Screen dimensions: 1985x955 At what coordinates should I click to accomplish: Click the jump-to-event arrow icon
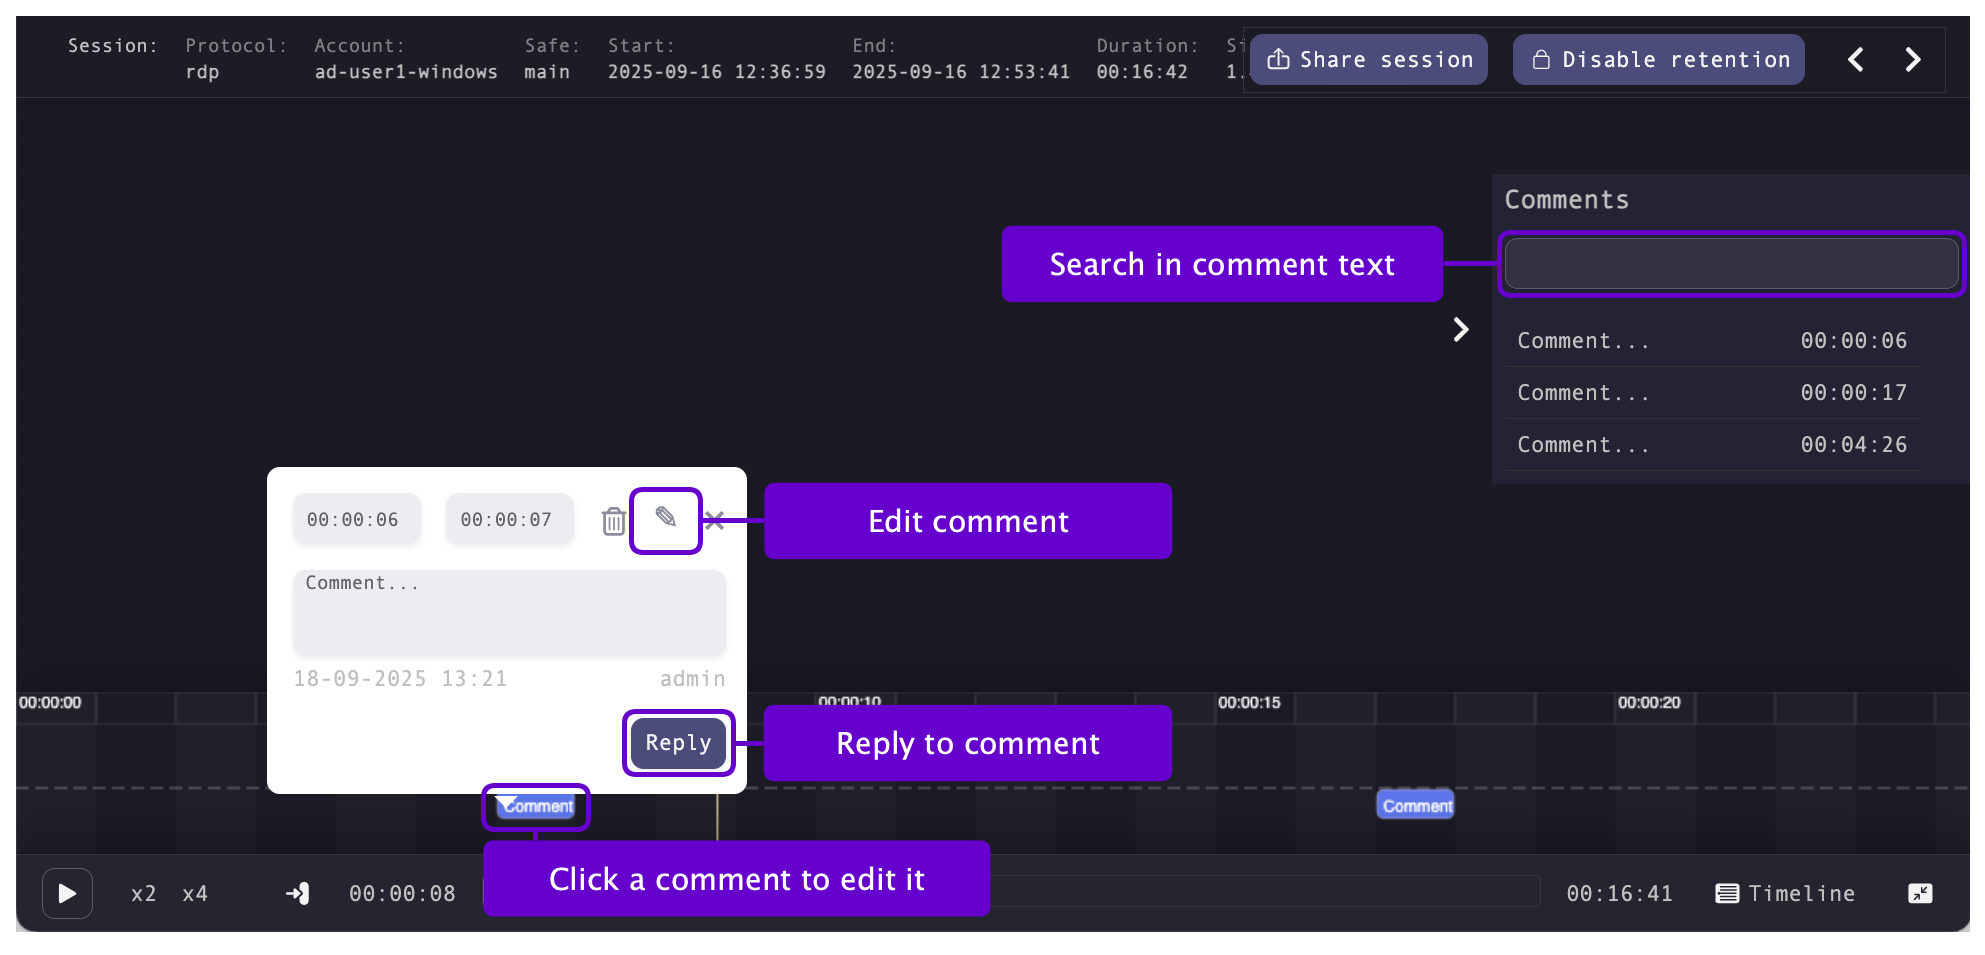tap(298, 893)
